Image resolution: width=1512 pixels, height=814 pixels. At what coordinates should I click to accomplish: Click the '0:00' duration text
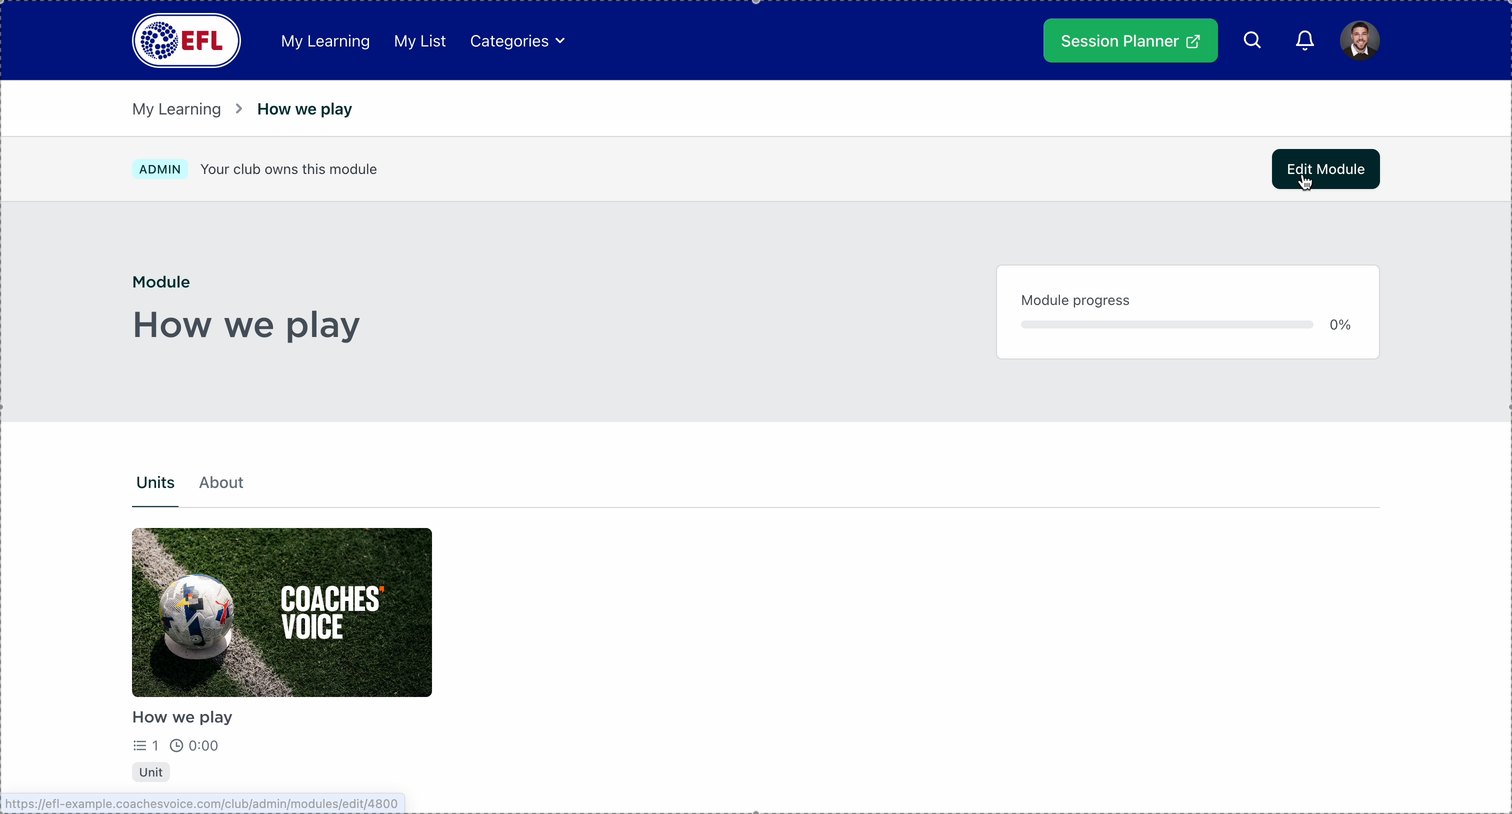click(203, 746)
